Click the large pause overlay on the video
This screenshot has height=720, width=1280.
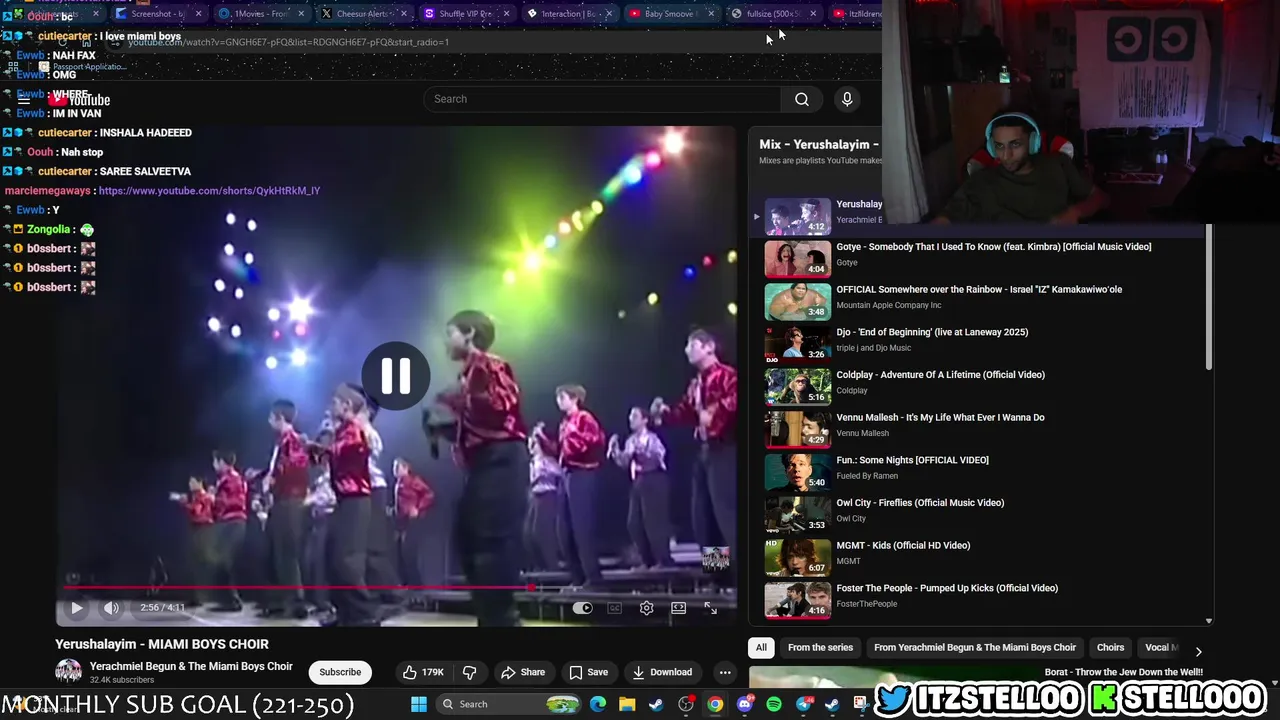[x=396, y=376]
